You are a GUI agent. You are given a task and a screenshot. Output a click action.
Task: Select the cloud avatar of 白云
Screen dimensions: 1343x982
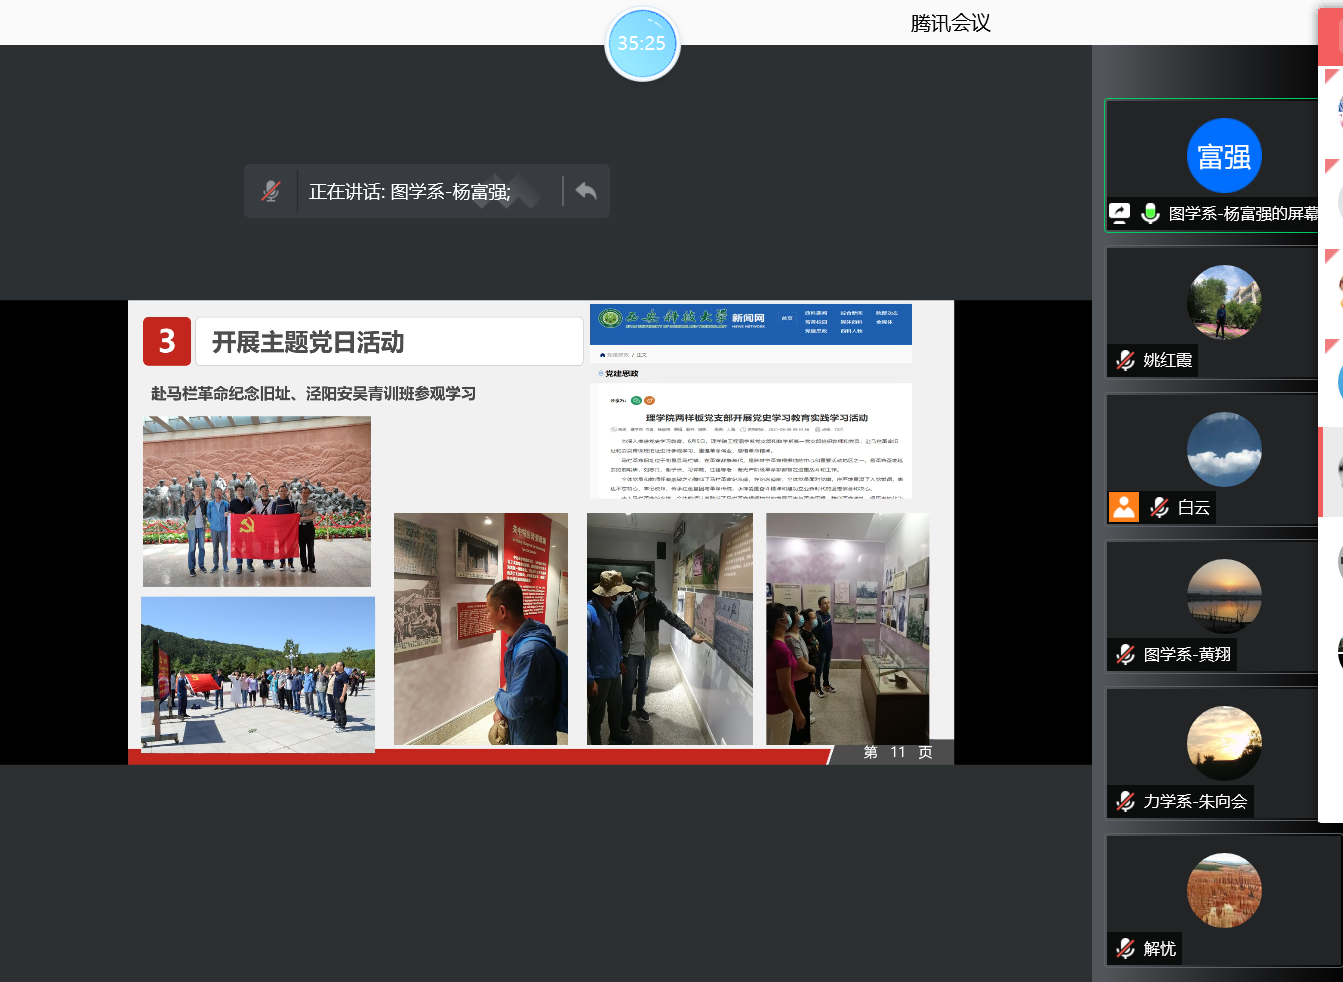pos(1224,449)
